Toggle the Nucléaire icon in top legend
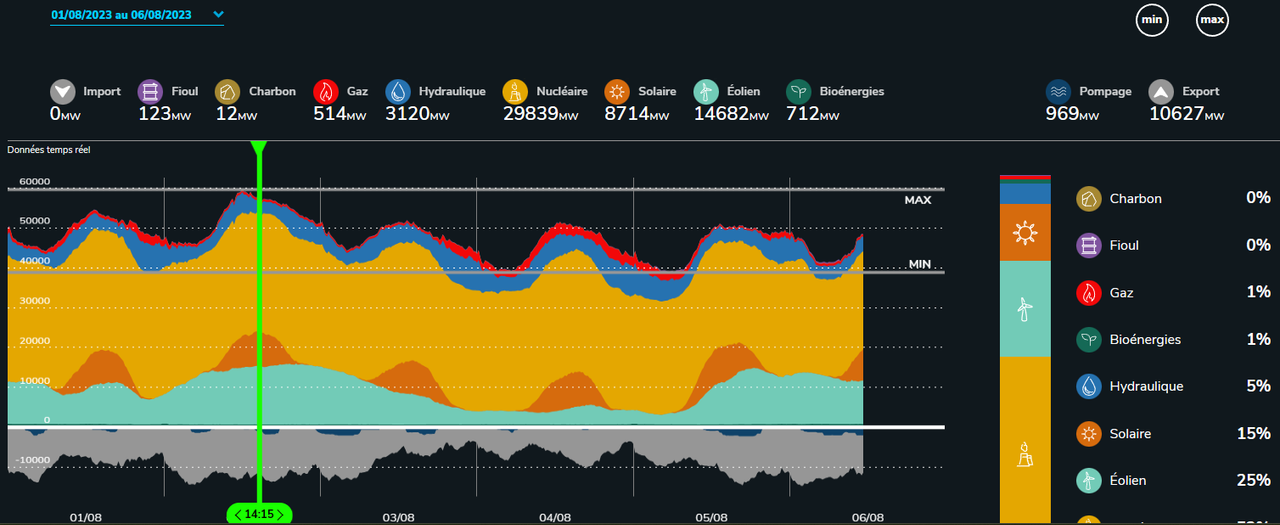 point(516,92)
